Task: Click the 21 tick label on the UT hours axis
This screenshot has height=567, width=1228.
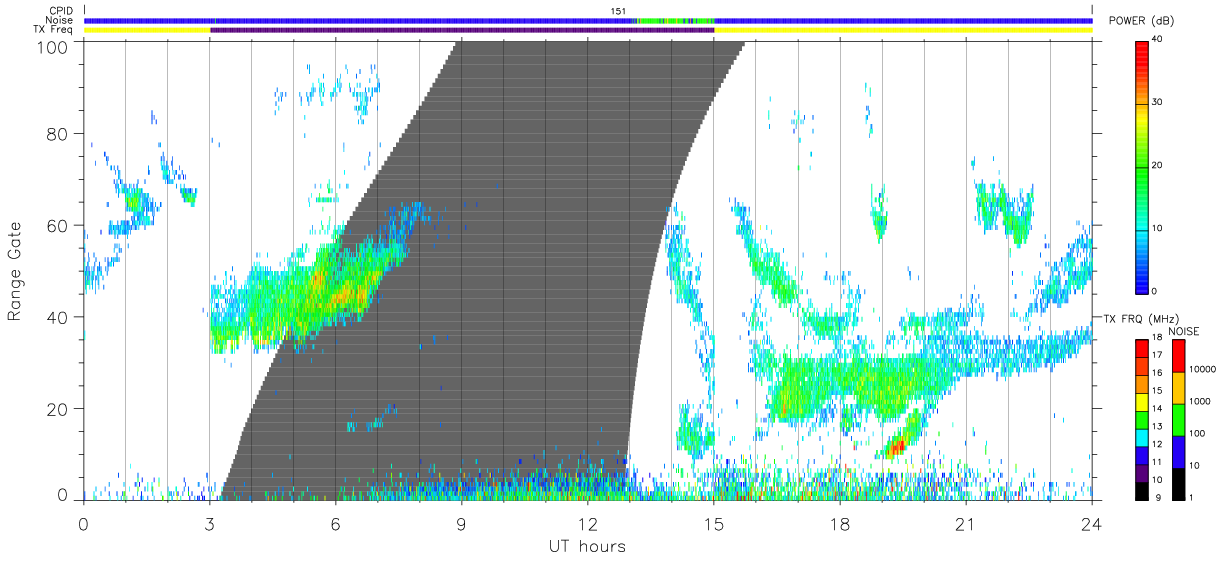Action: tap(966, 523)
